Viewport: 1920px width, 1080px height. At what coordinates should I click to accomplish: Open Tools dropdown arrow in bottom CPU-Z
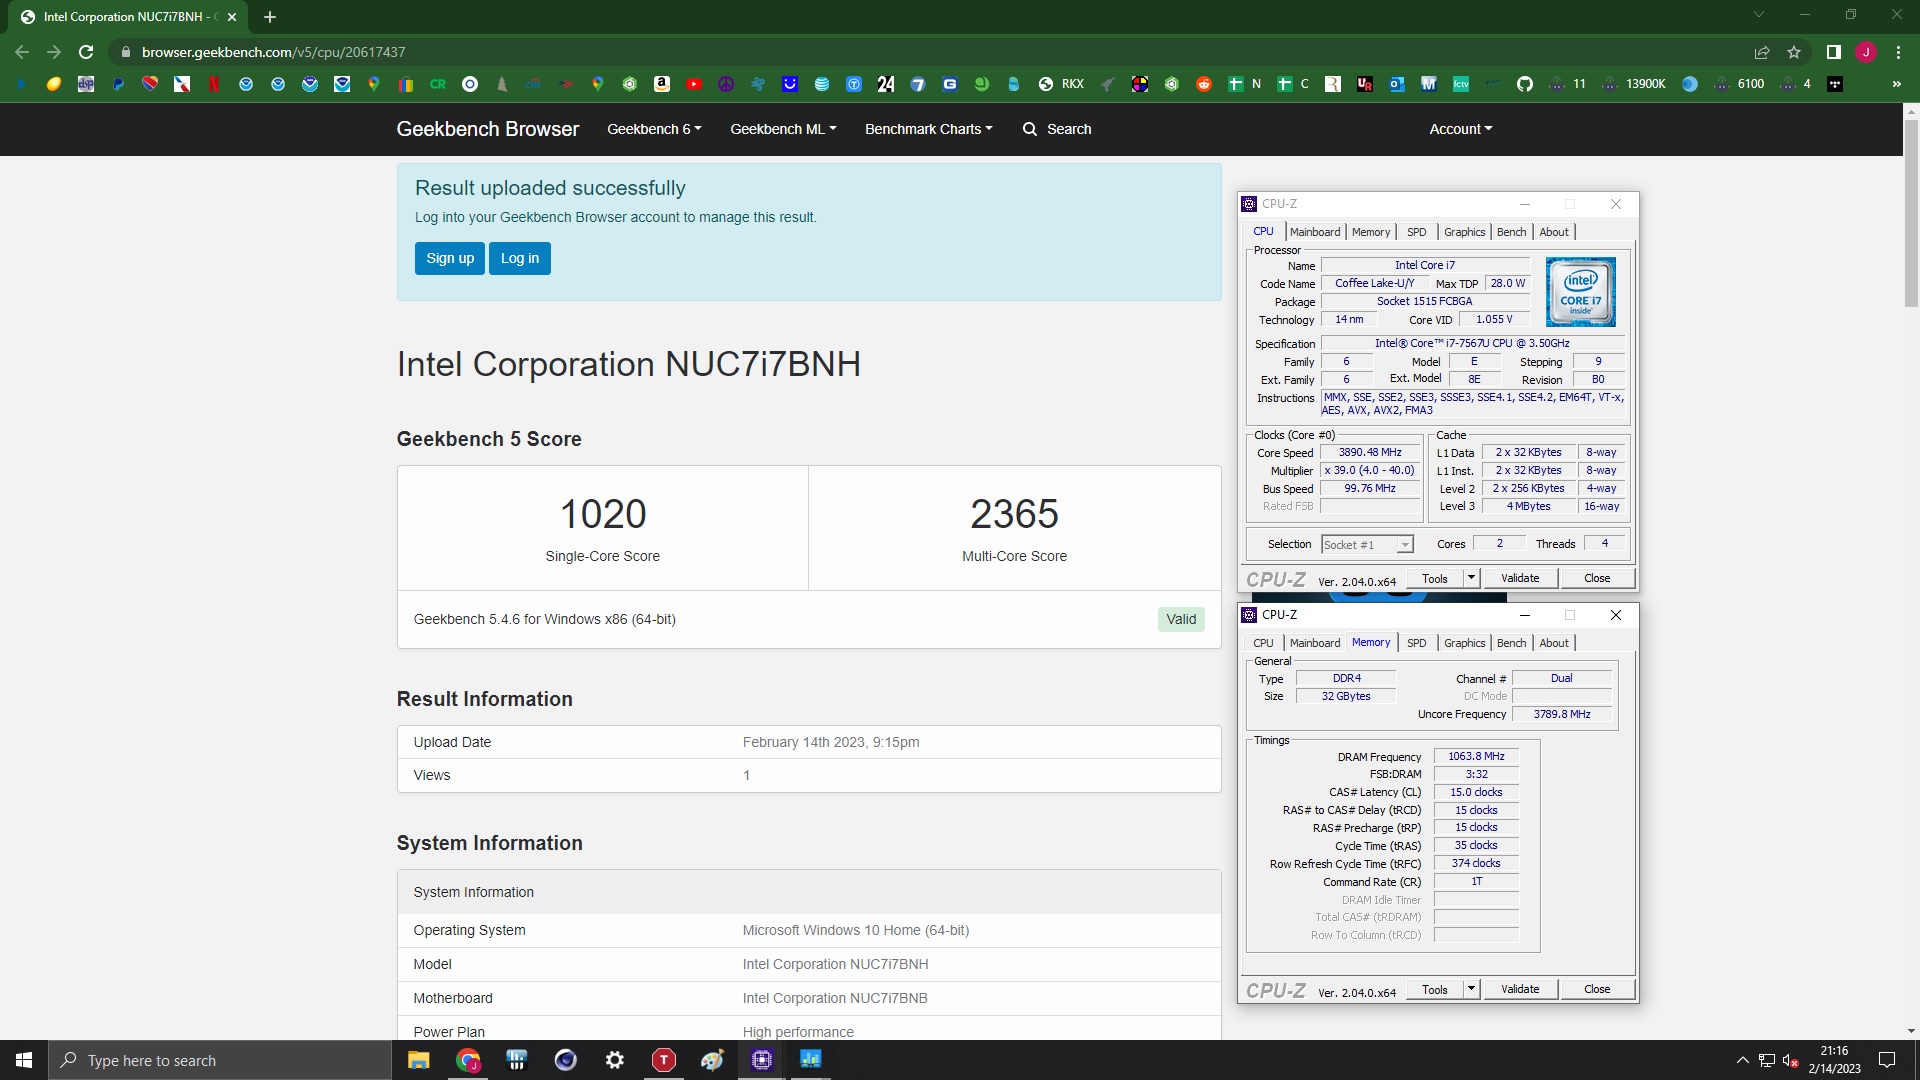(1470, 989)
